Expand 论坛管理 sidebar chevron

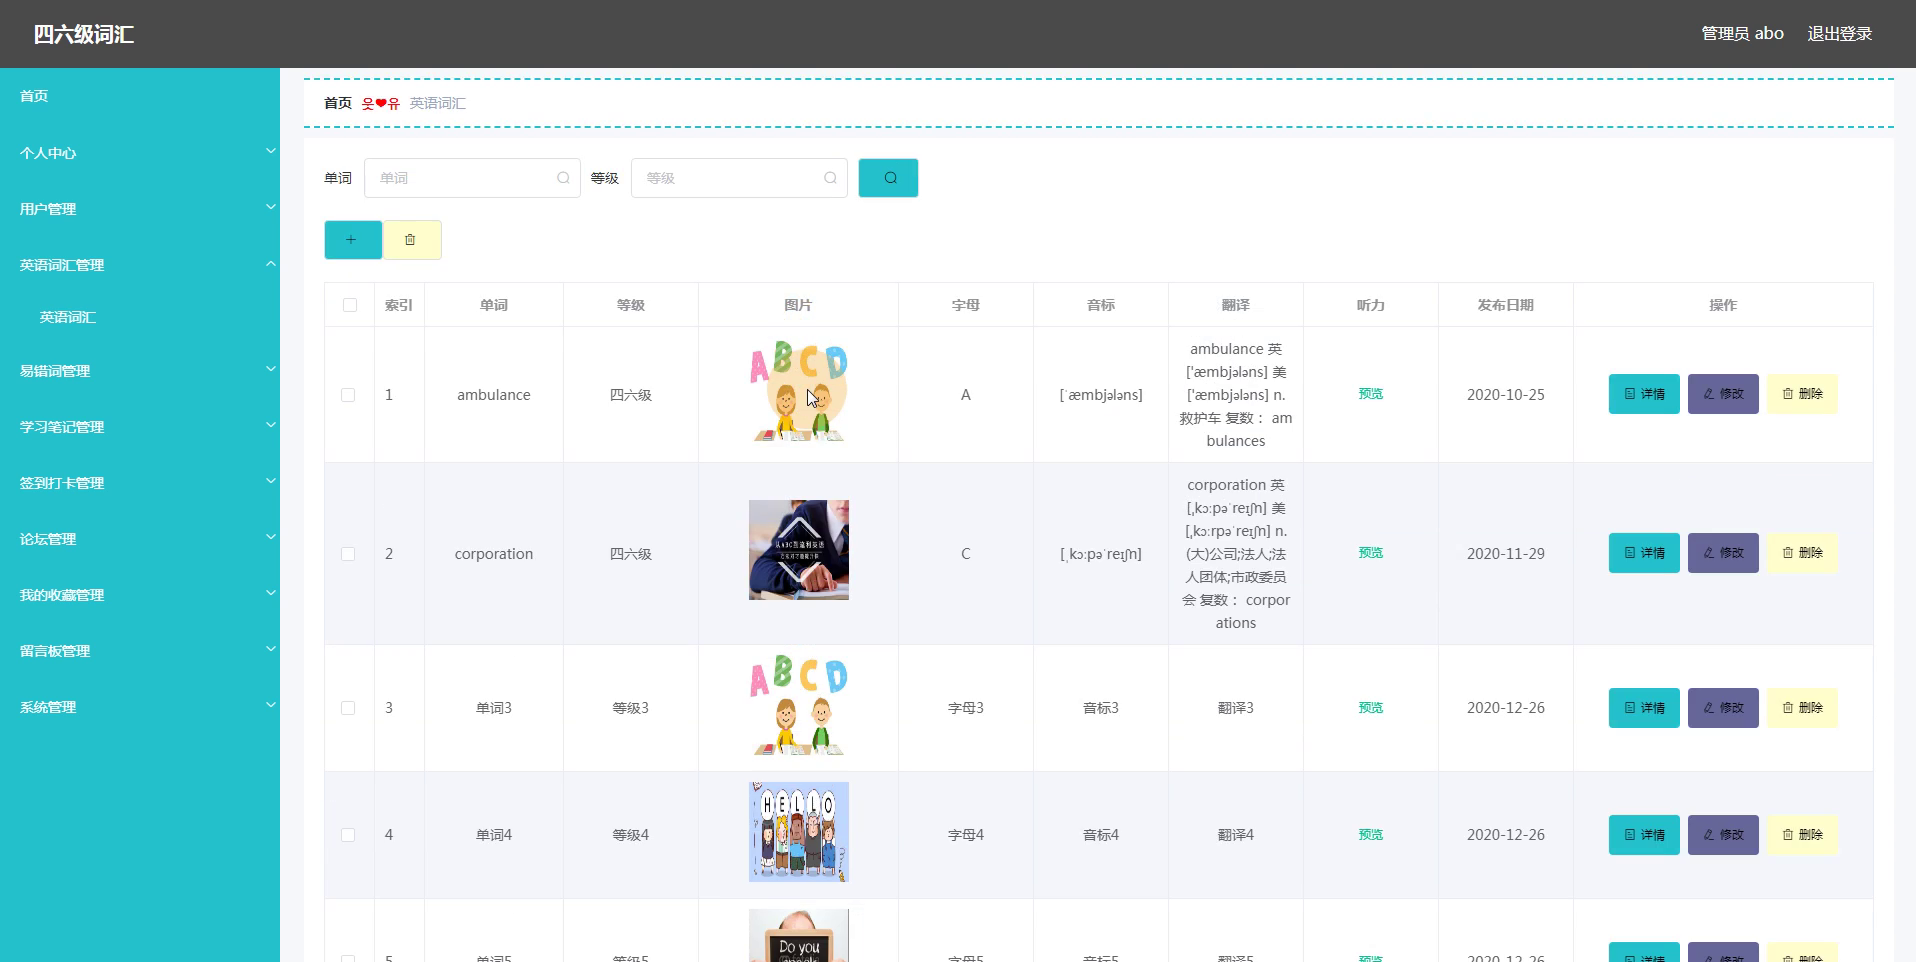pyautogui.click(x=270, y=537)
